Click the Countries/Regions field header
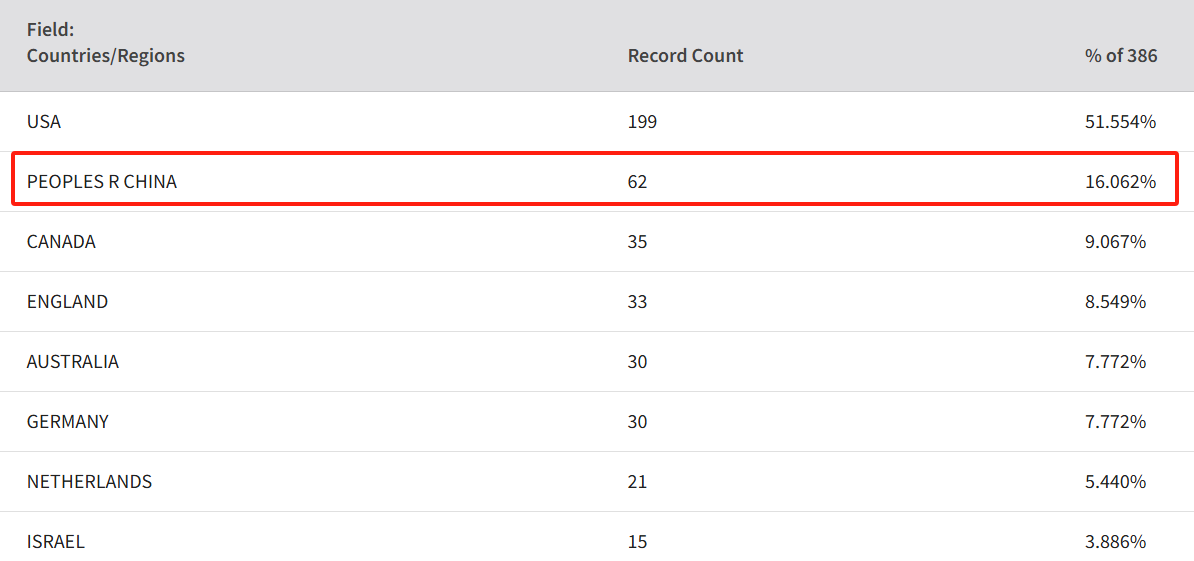Image resolution: width=1194 pixels, height=561 pixels. point(105,43)
